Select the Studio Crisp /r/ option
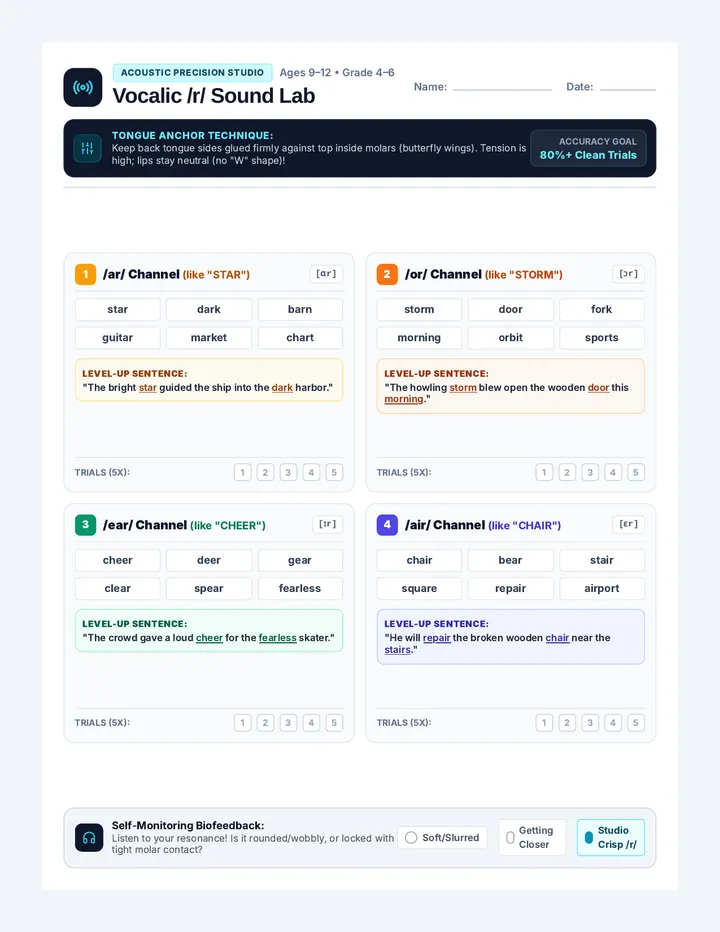This screenshot has width=720, height=932. point(611,837)
